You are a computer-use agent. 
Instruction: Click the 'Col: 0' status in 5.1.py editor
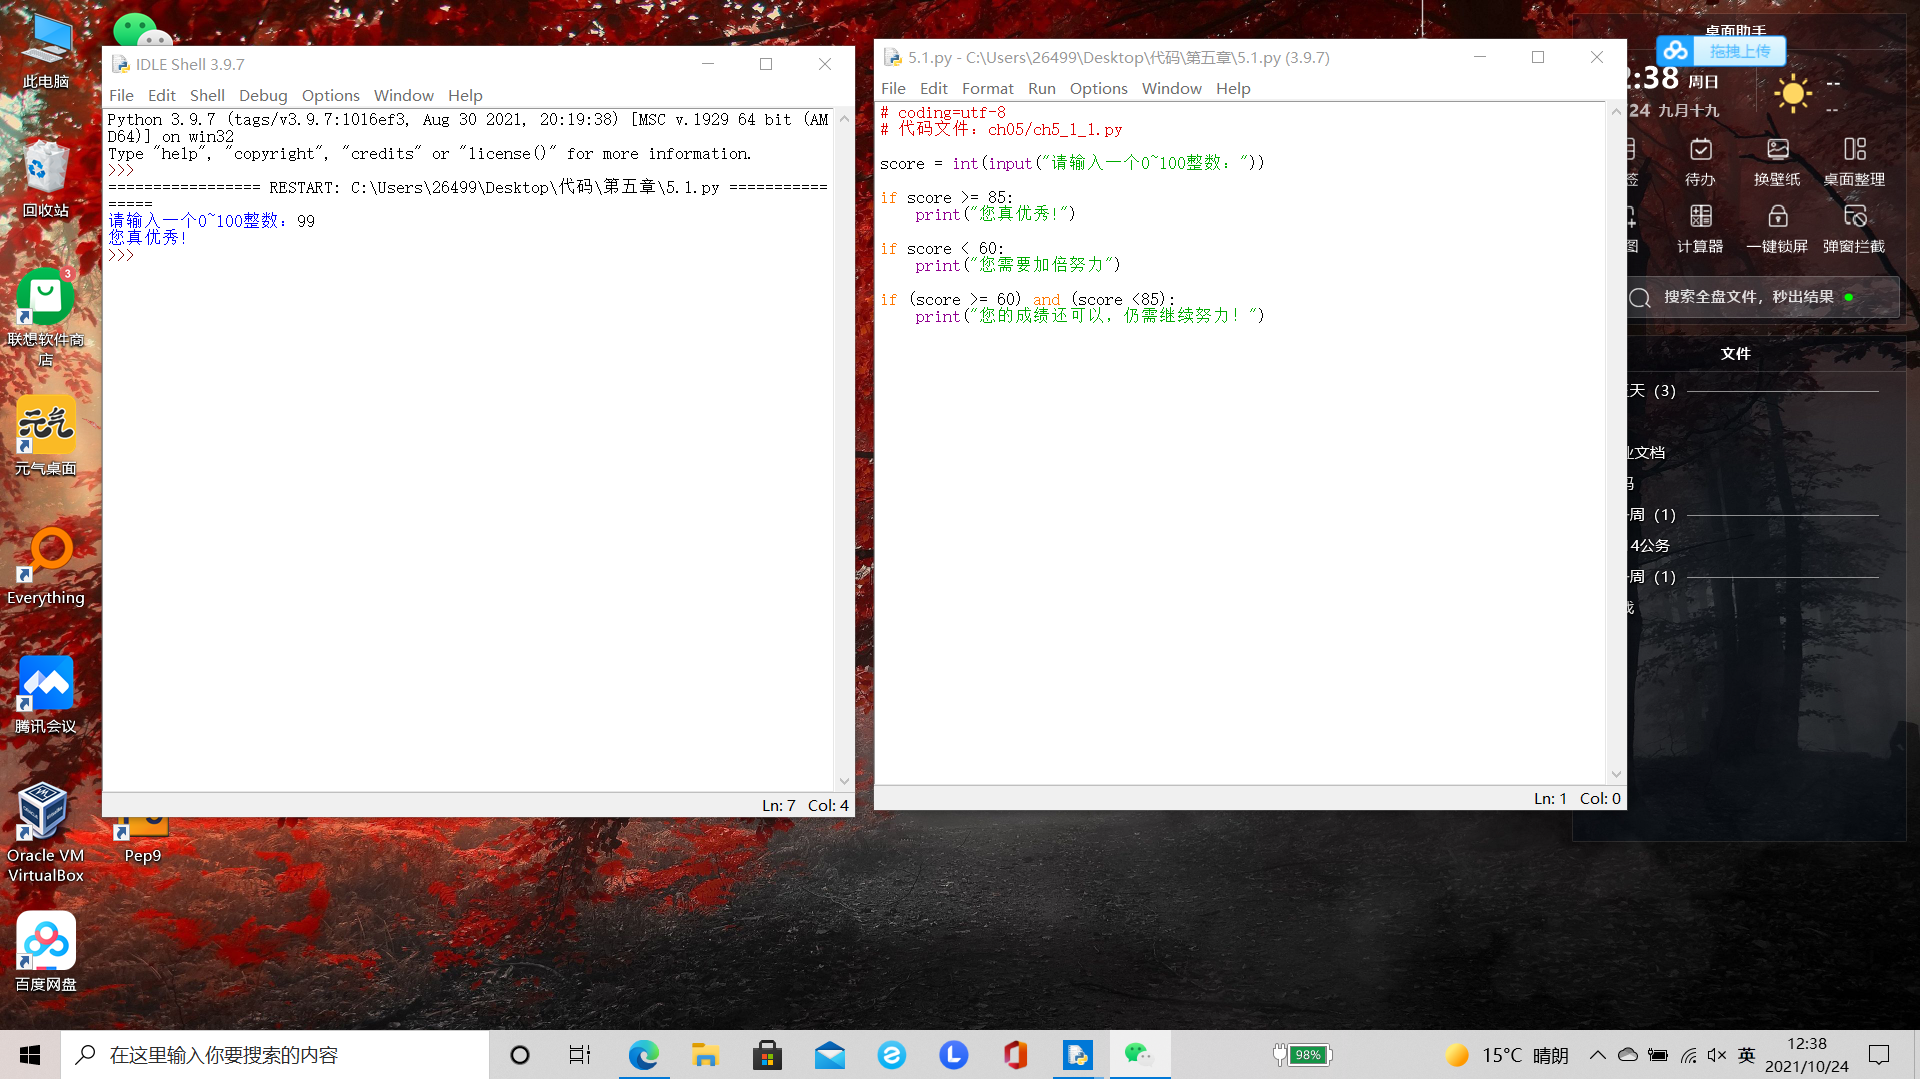point(1600,798)
